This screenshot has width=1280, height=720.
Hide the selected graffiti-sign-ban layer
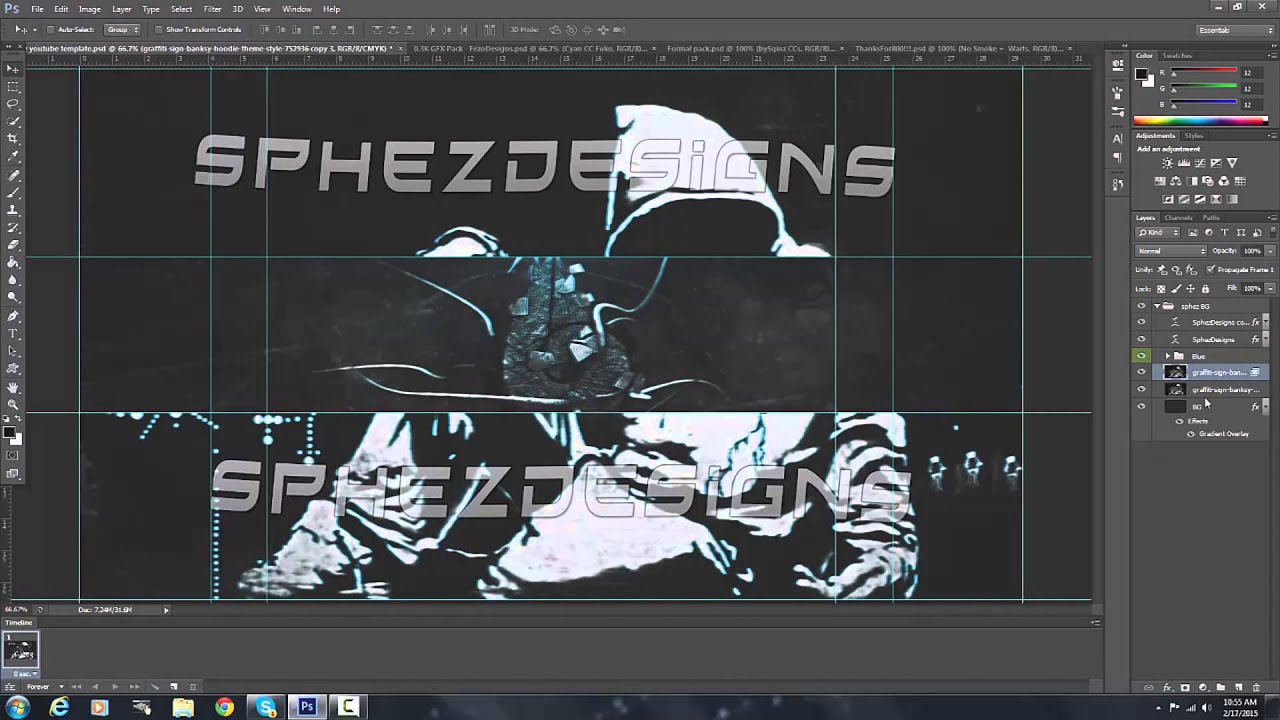[1141, 372]
